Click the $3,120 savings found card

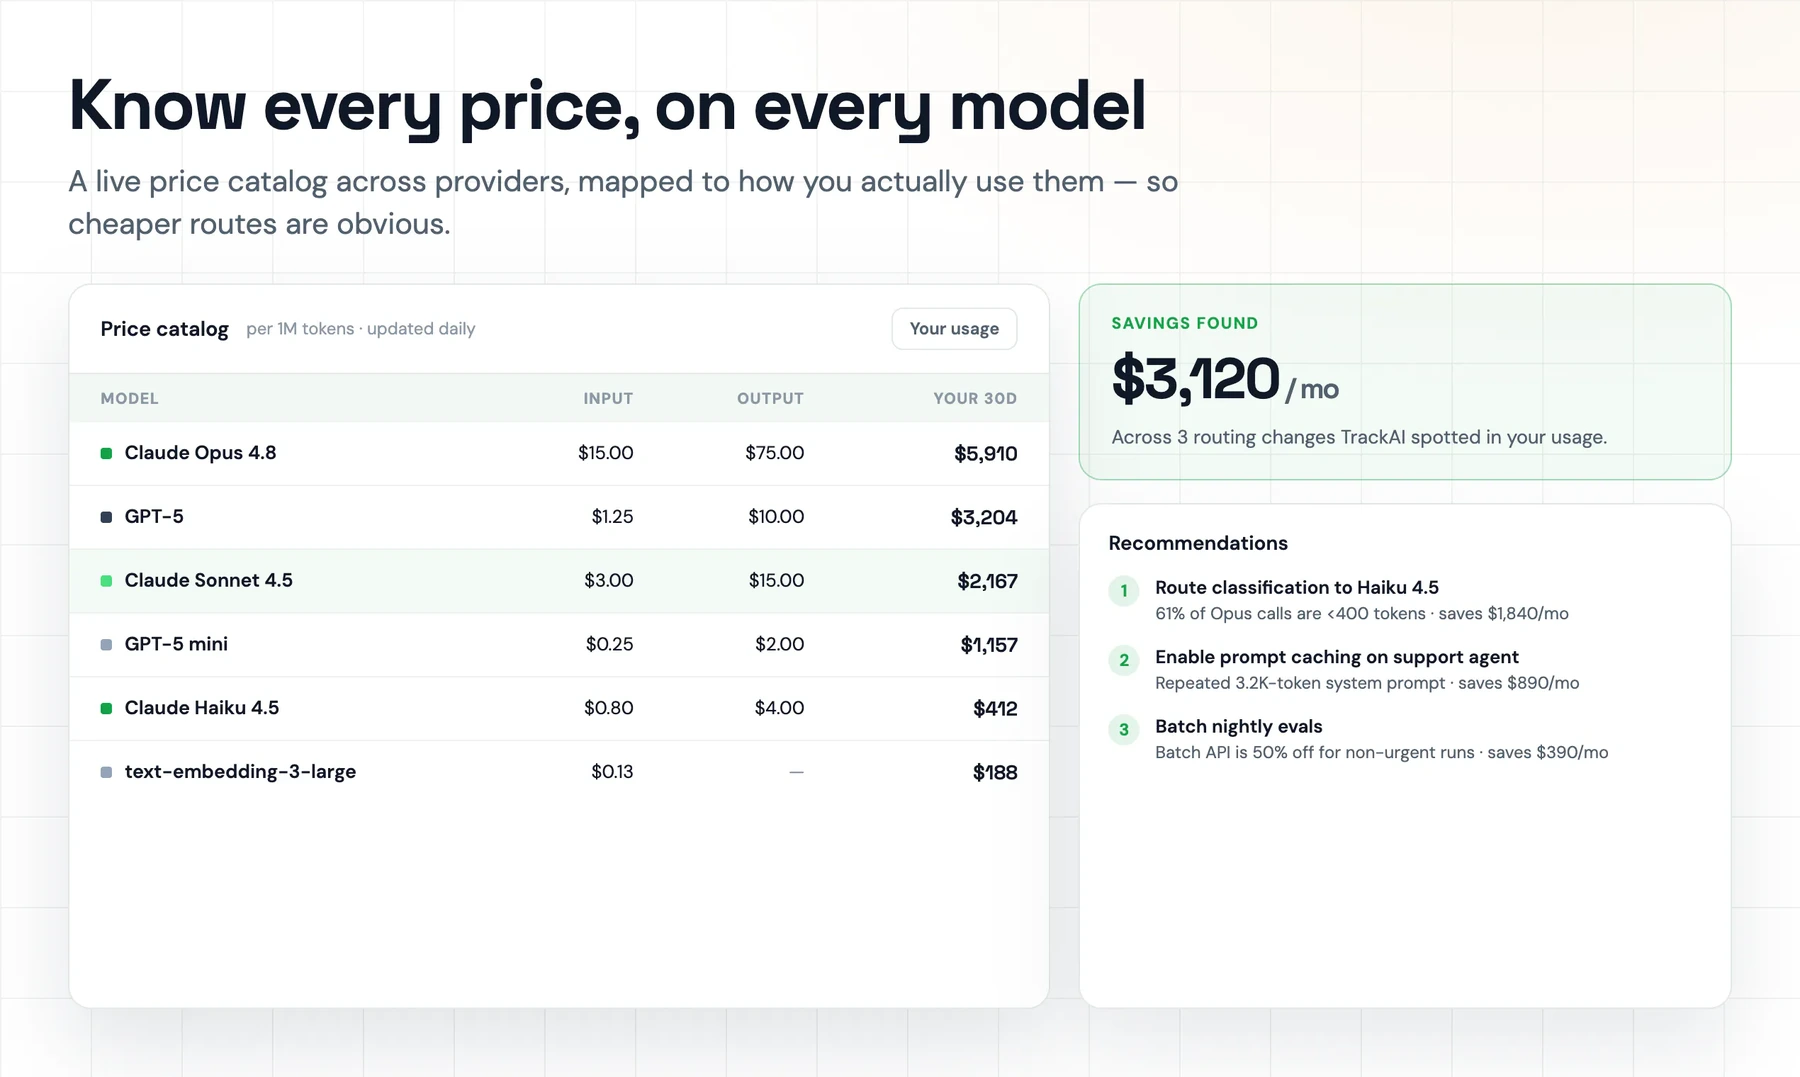coord(1404,382)
